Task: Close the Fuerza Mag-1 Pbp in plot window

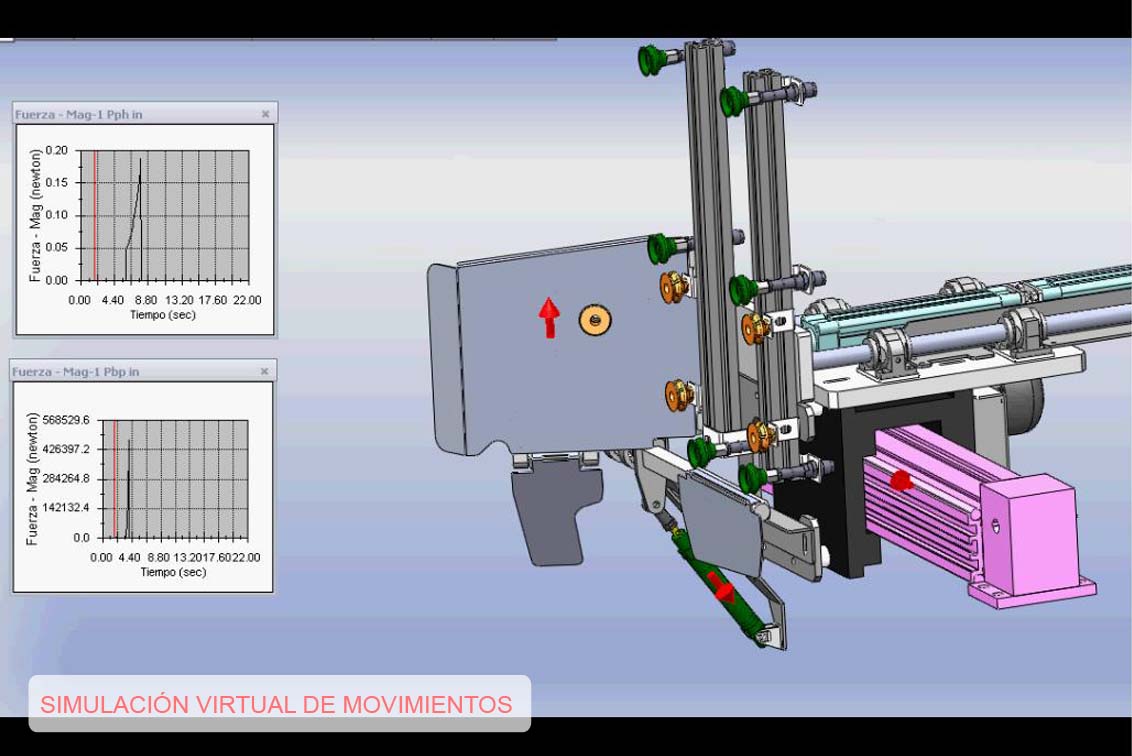Action: point(264,371)
